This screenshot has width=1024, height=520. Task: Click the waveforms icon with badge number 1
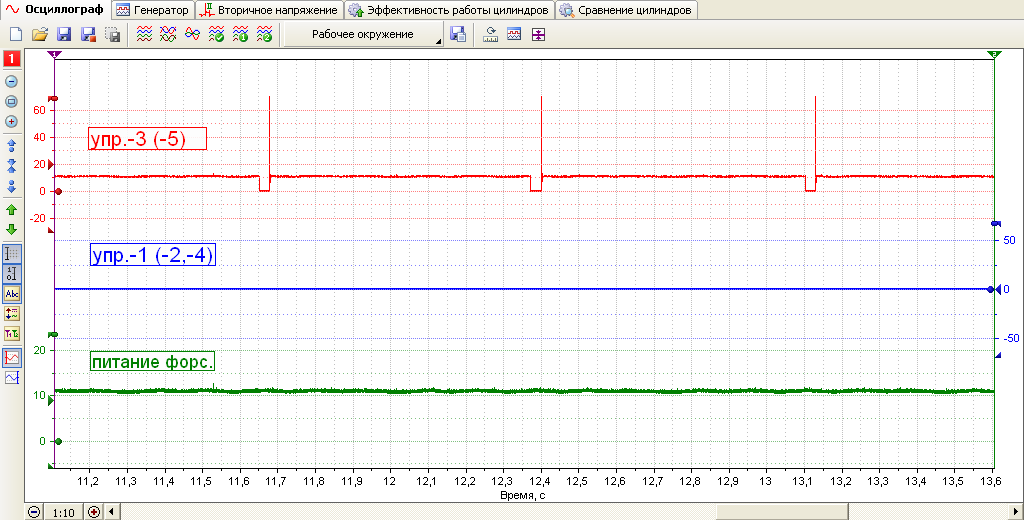click(240, 35)
